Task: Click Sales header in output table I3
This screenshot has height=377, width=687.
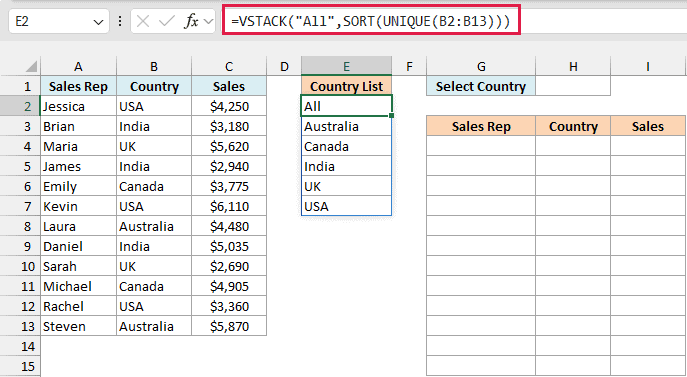Action: point(648,126)
